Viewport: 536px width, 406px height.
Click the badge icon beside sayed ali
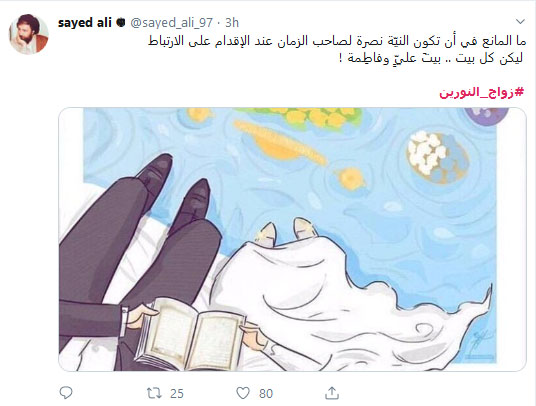(x=121, y=23)
